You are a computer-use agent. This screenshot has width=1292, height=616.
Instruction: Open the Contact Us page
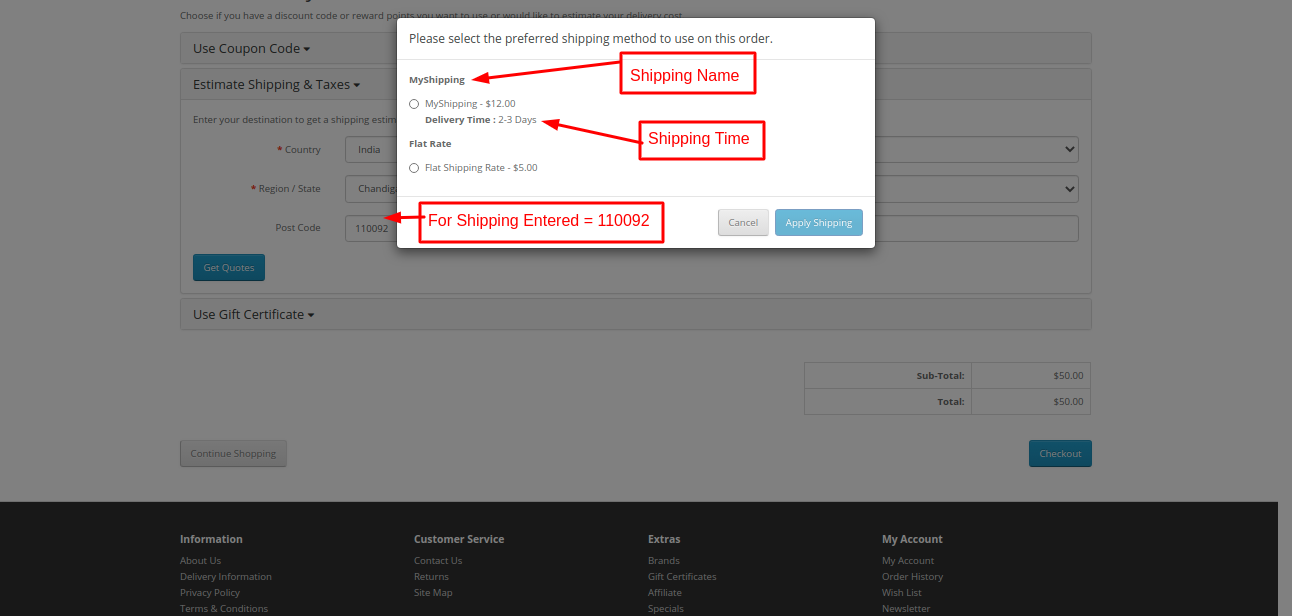(x=437, y=560)
